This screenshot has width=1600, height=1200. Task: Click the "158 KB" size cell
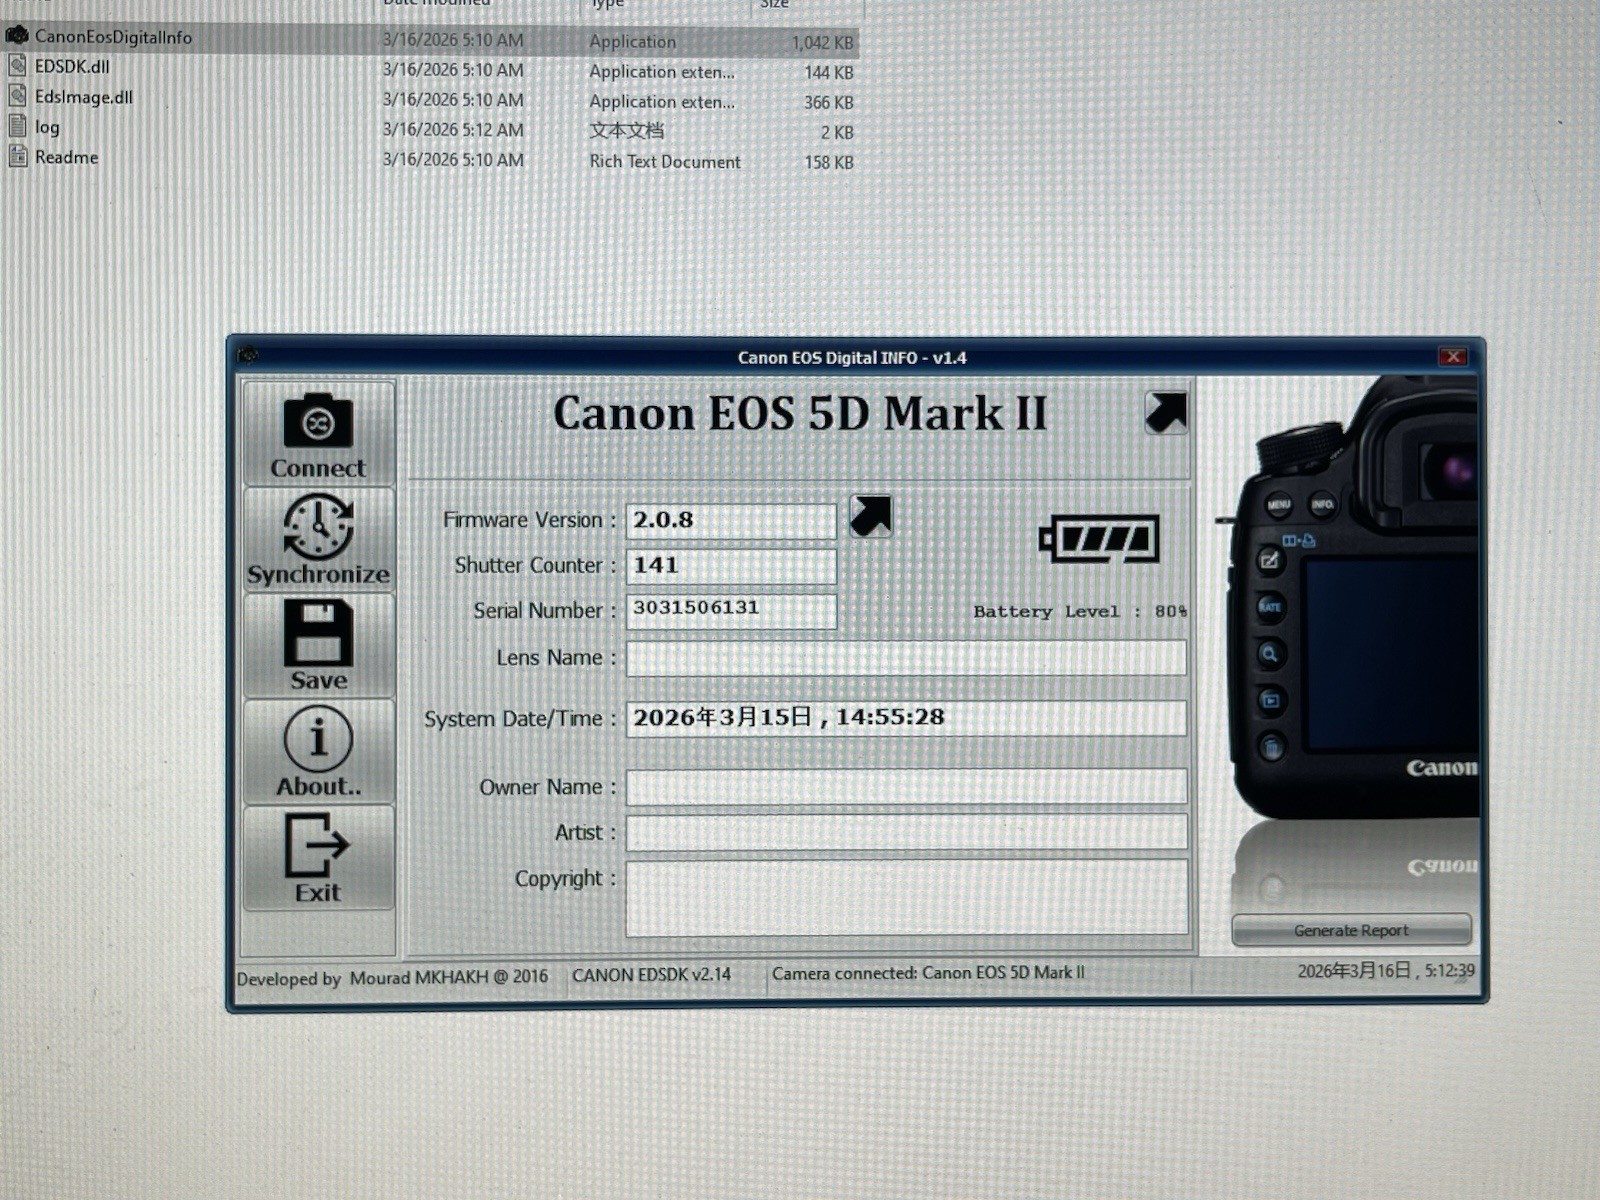point(829,162)
